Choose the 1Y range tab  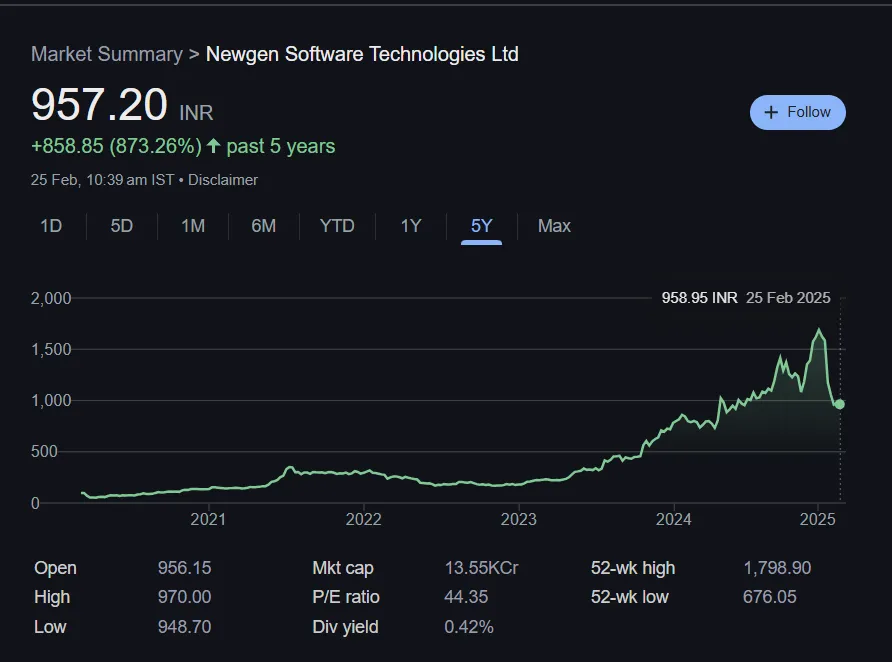411,226
